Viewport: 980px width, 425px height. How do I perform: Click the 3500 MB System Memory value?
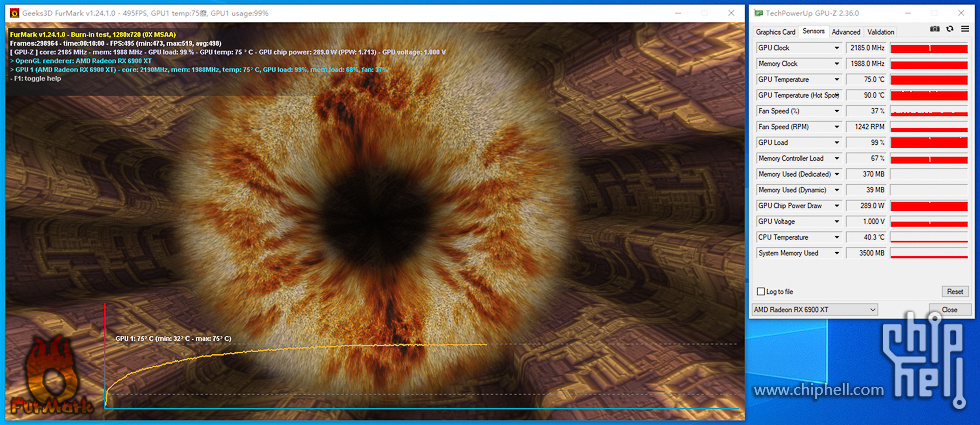[866, 253]
